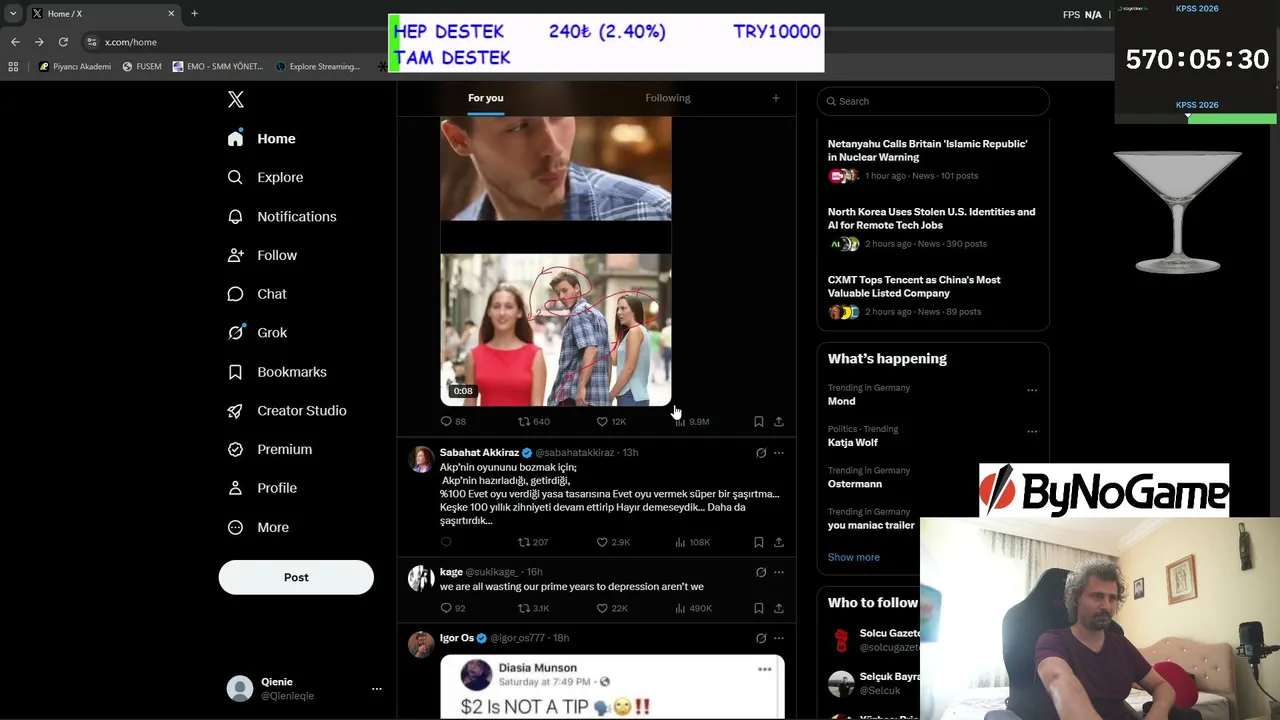Open Explore Streaming bookmark
This screenshot has width=1280, height=720.
pos(317,67)
